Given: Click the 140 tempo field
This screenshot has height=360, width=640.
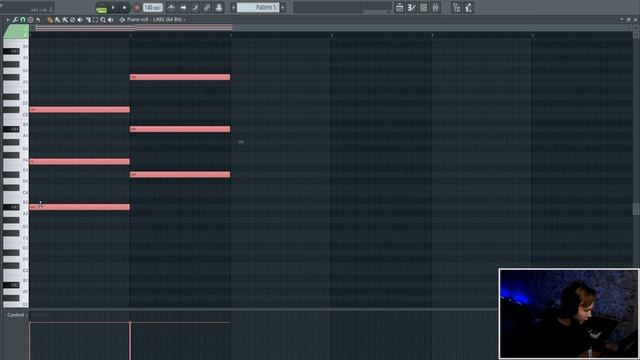Looking at the screenshot, I should coord(153,7).
